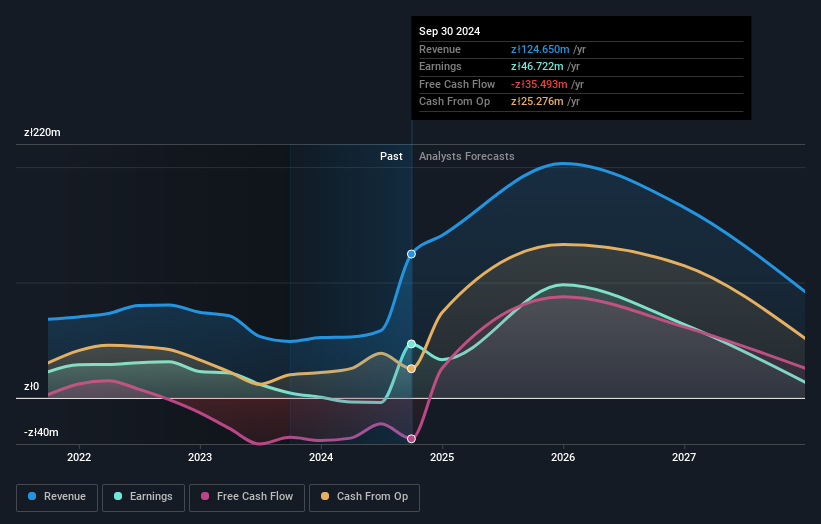Select the 2026 axis label
Viewport: 821px width, 524px height.
563,458
